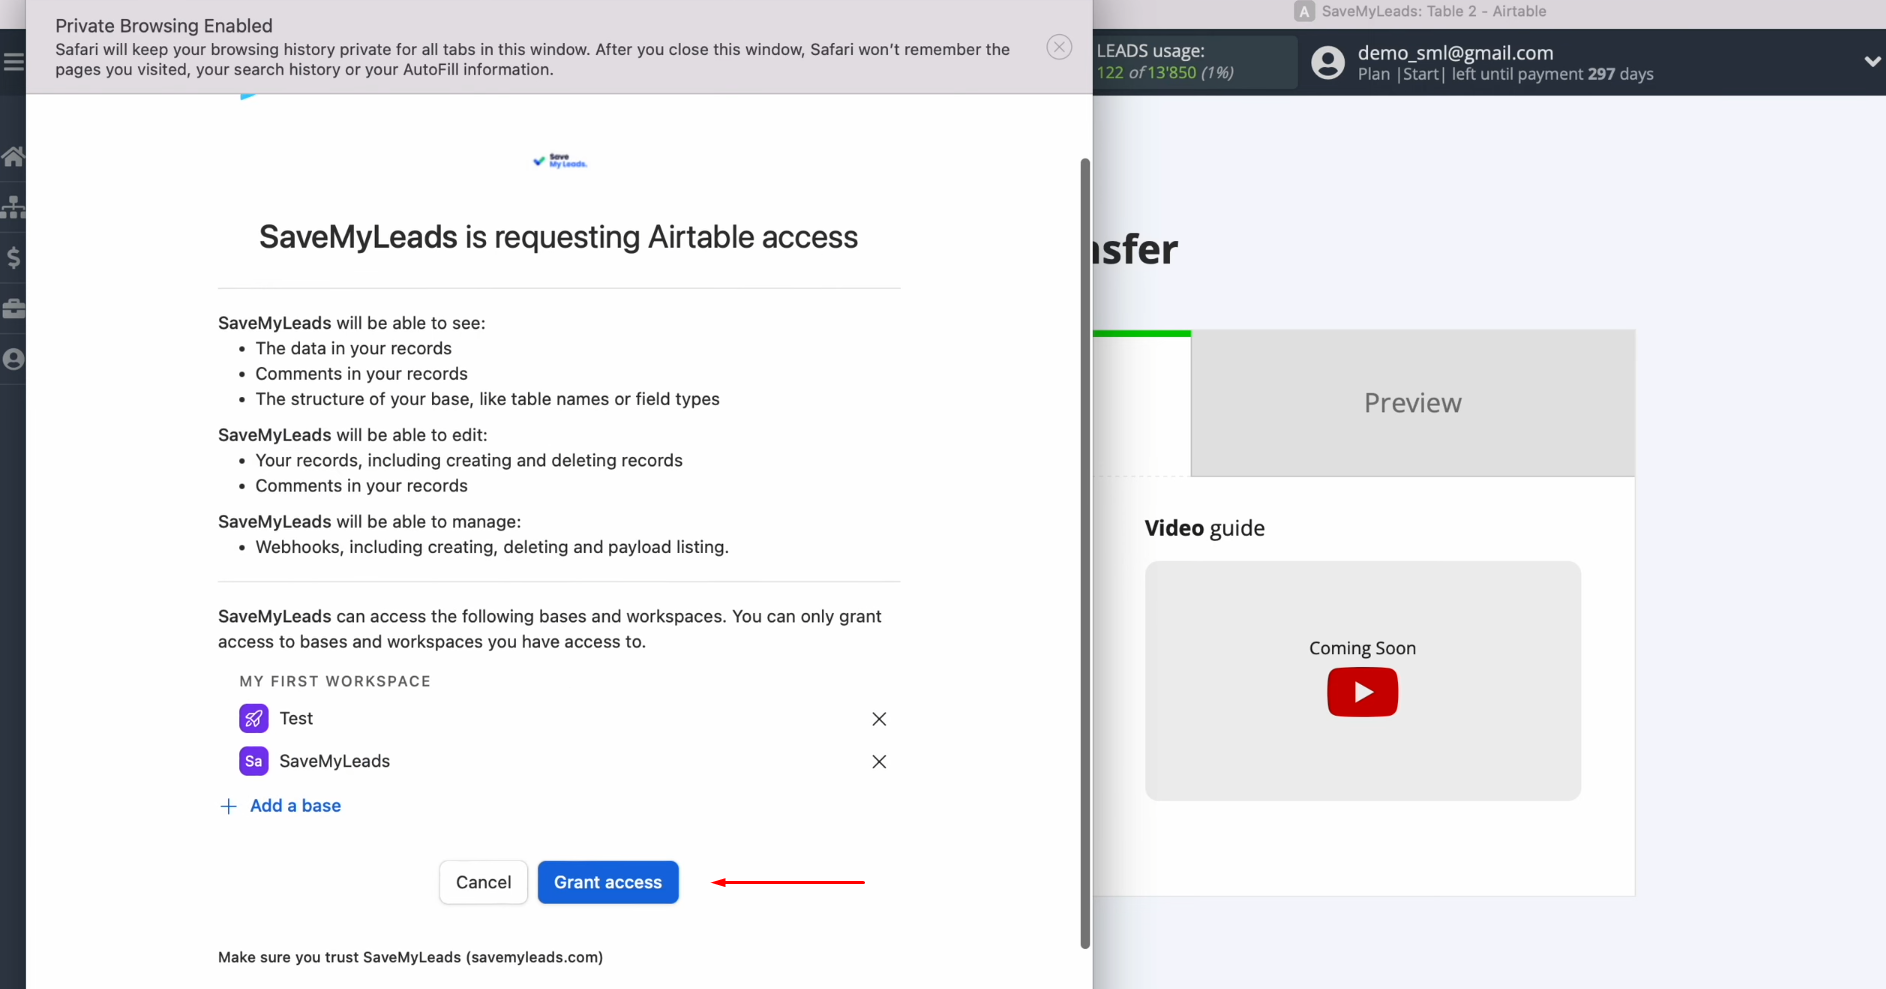Remove the Test base from access list

tap(879, 719)
